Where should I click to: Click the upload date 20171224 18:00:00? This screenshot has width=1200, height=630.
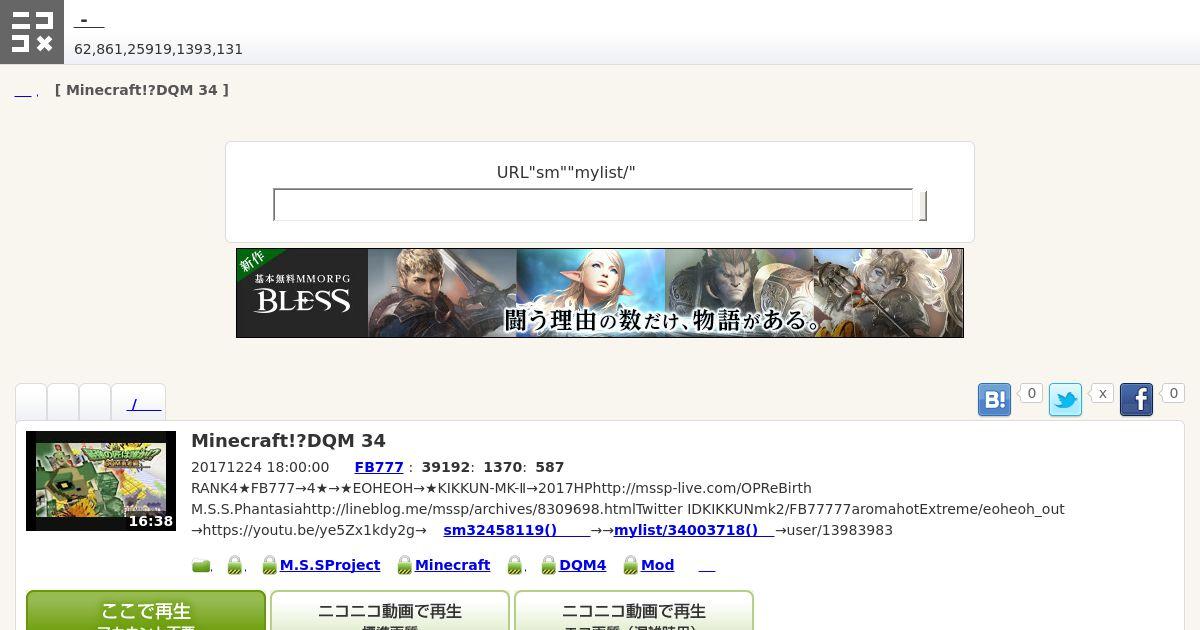(260, 467)
